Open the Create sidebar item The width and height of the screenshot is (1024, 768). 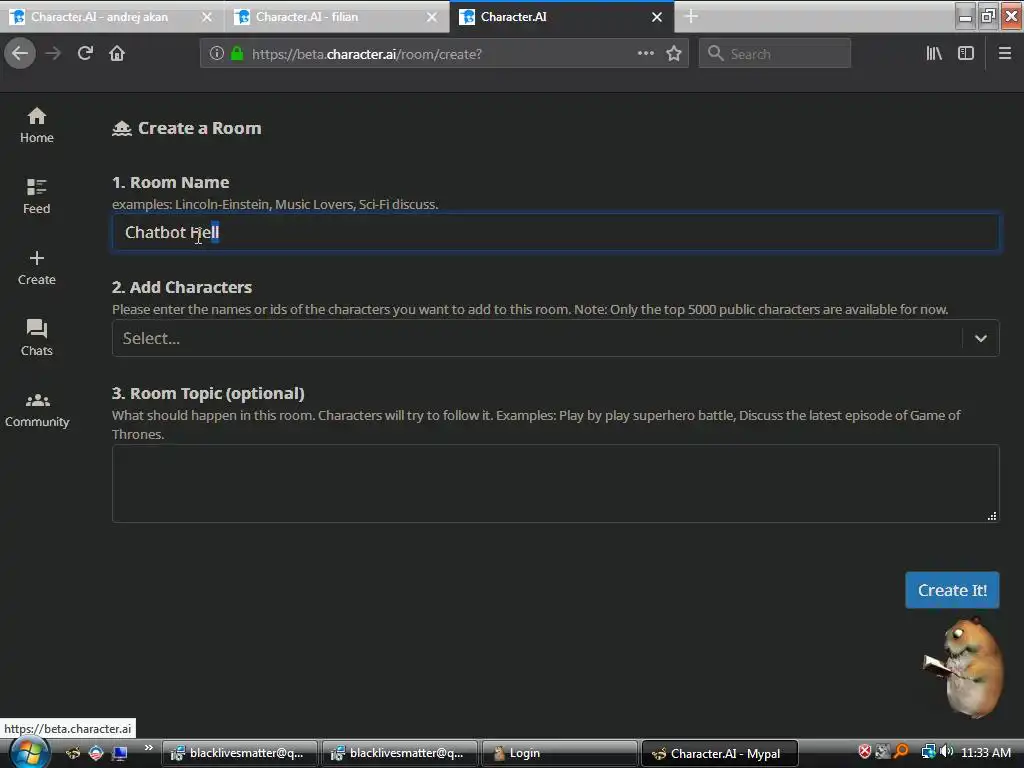click(37, 267)
